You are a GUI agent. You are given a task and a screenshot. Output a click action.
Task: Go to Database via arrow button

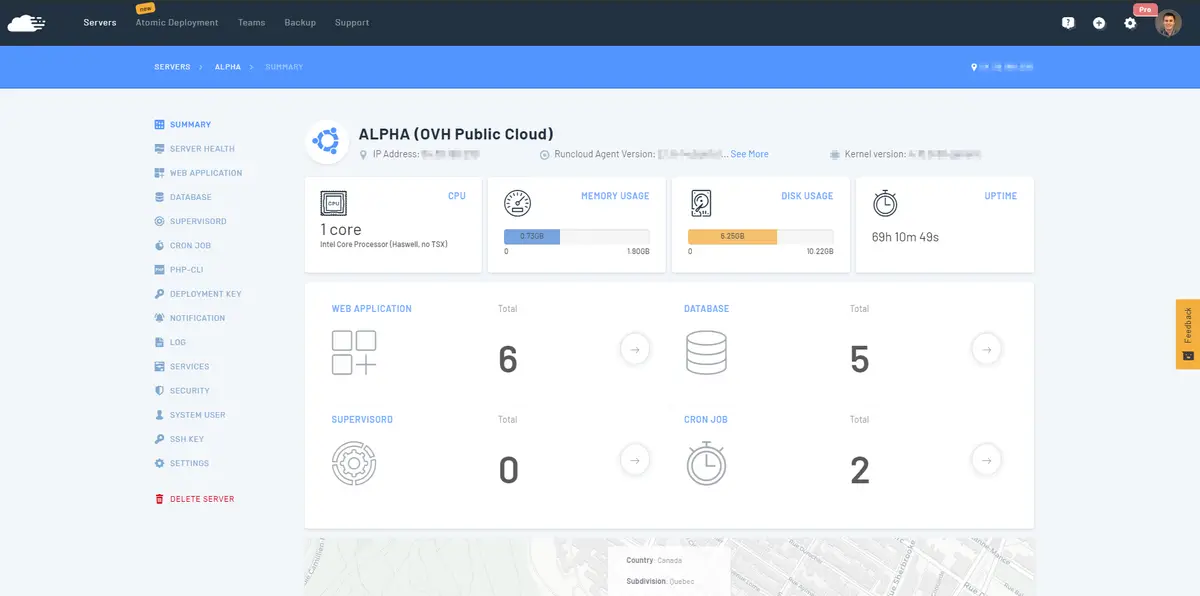[987, 349]
